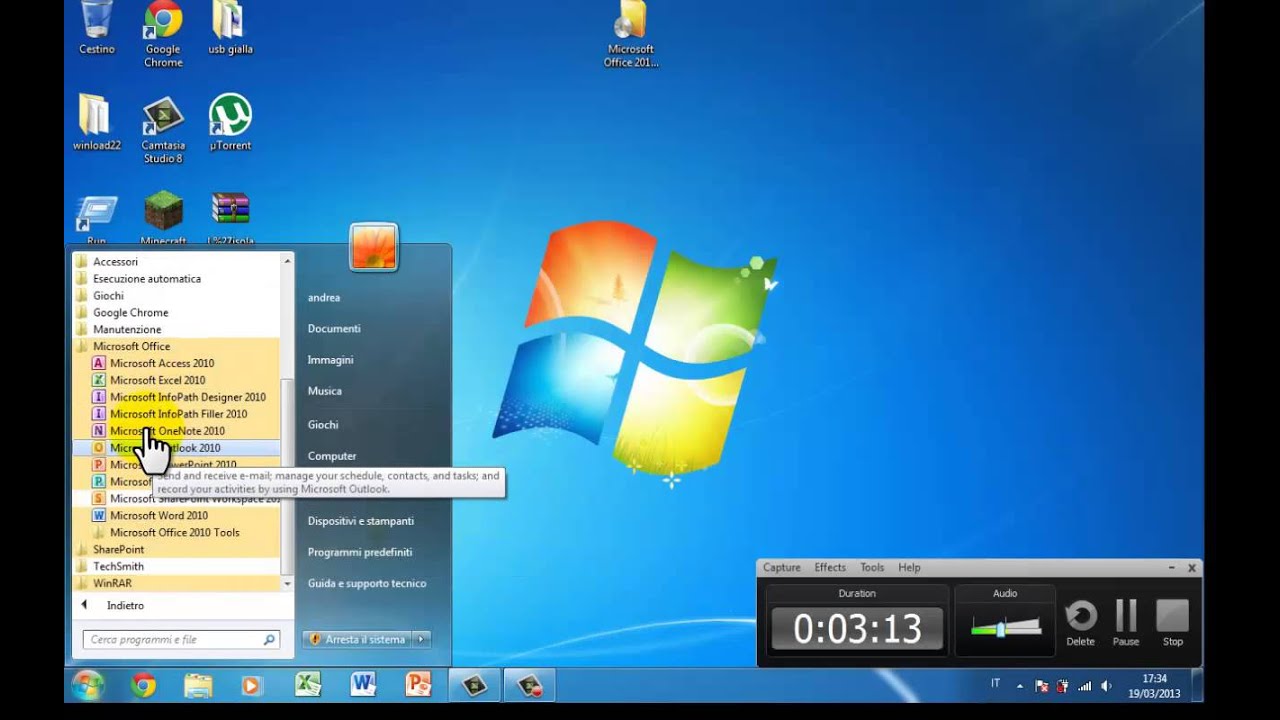Screen dimensions: 1280x720
Task: Open Immagini from Start menu right pane
Action: point(330,359)
